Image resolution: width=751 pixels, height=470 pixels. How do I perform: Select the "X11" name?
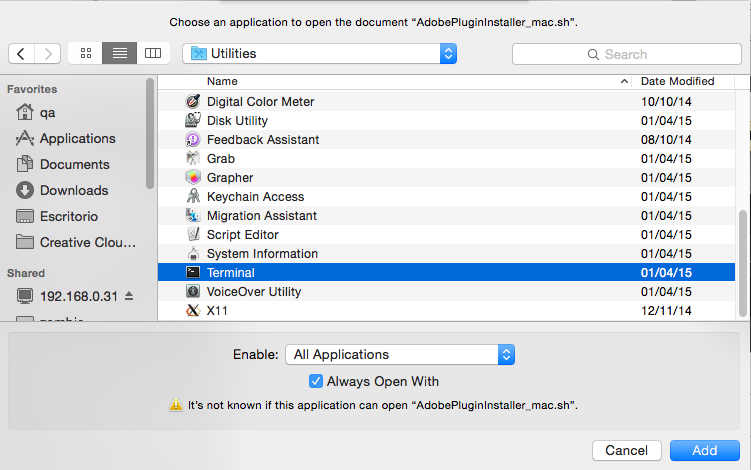[217, 310]
